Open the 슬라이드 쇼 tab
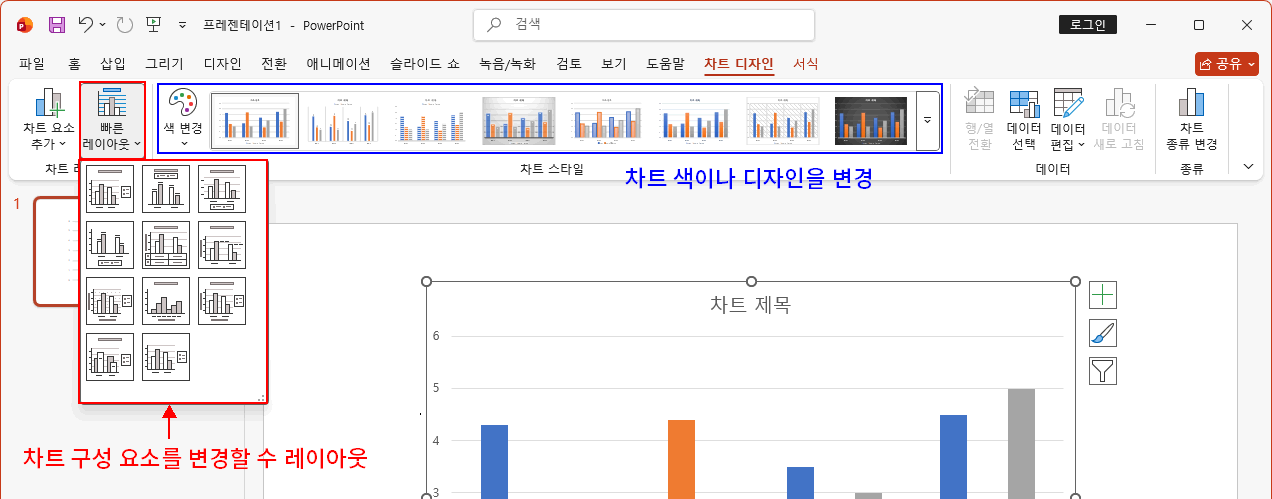This screenshot has height=499, width=1272. (x=425, y=64)
